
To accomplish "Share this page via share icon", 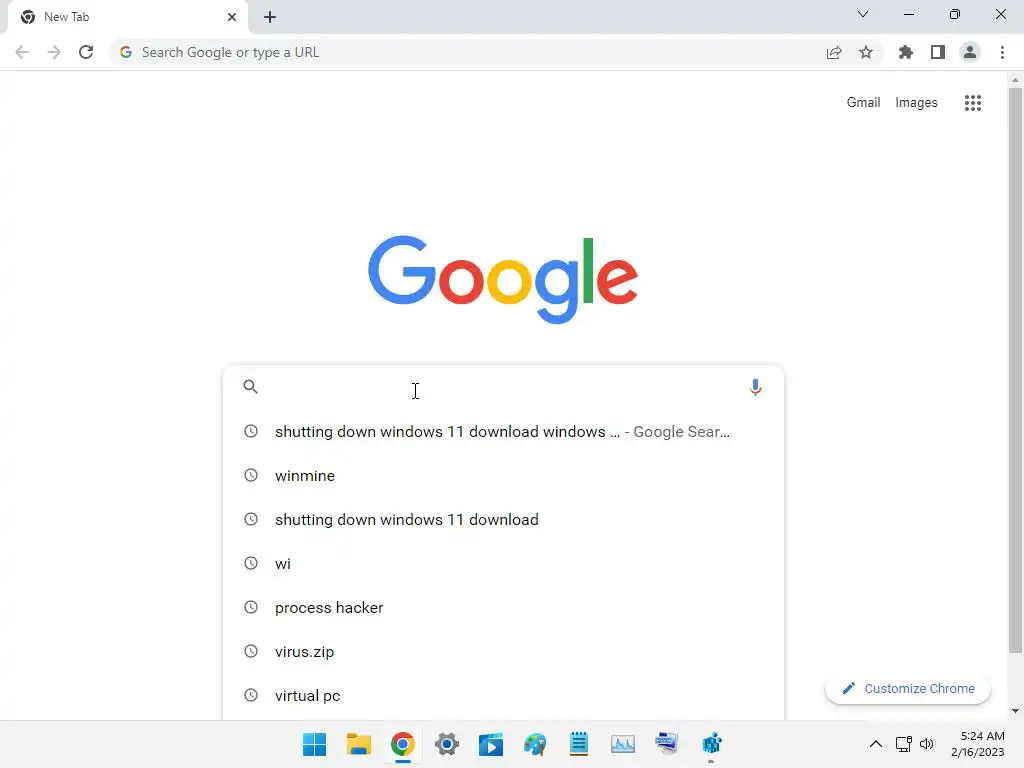I will tap(834, 52).
